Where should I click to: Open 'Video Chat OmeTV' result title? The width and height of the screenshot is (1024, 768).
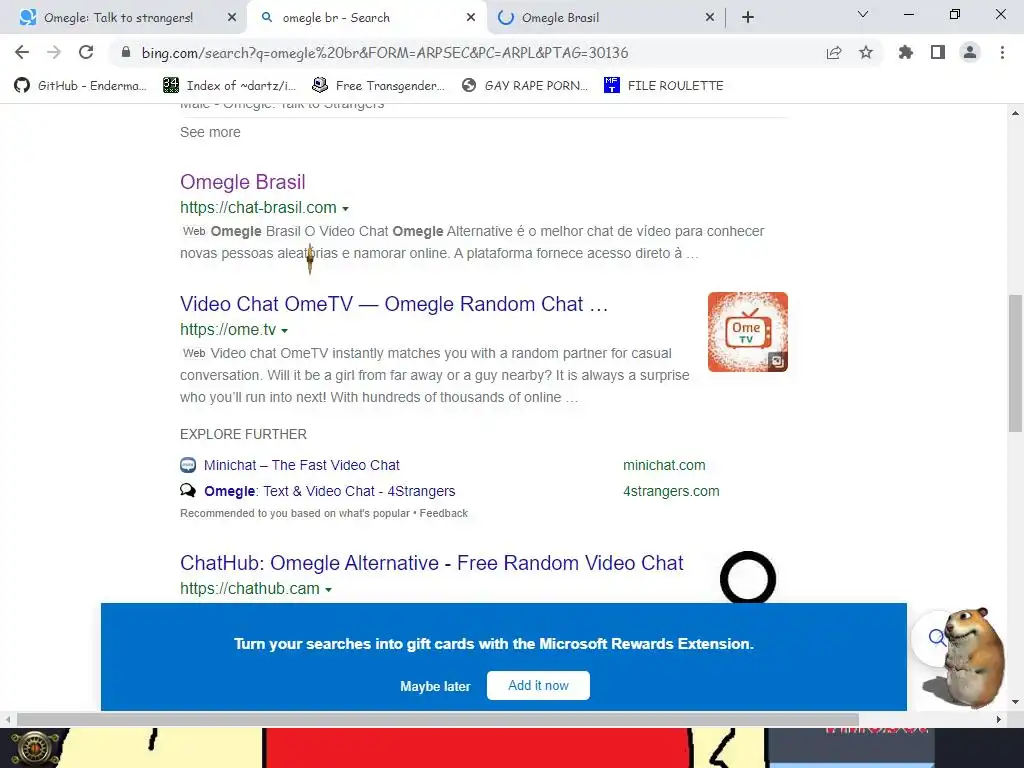pyautogui.click(x=394, y=304)
